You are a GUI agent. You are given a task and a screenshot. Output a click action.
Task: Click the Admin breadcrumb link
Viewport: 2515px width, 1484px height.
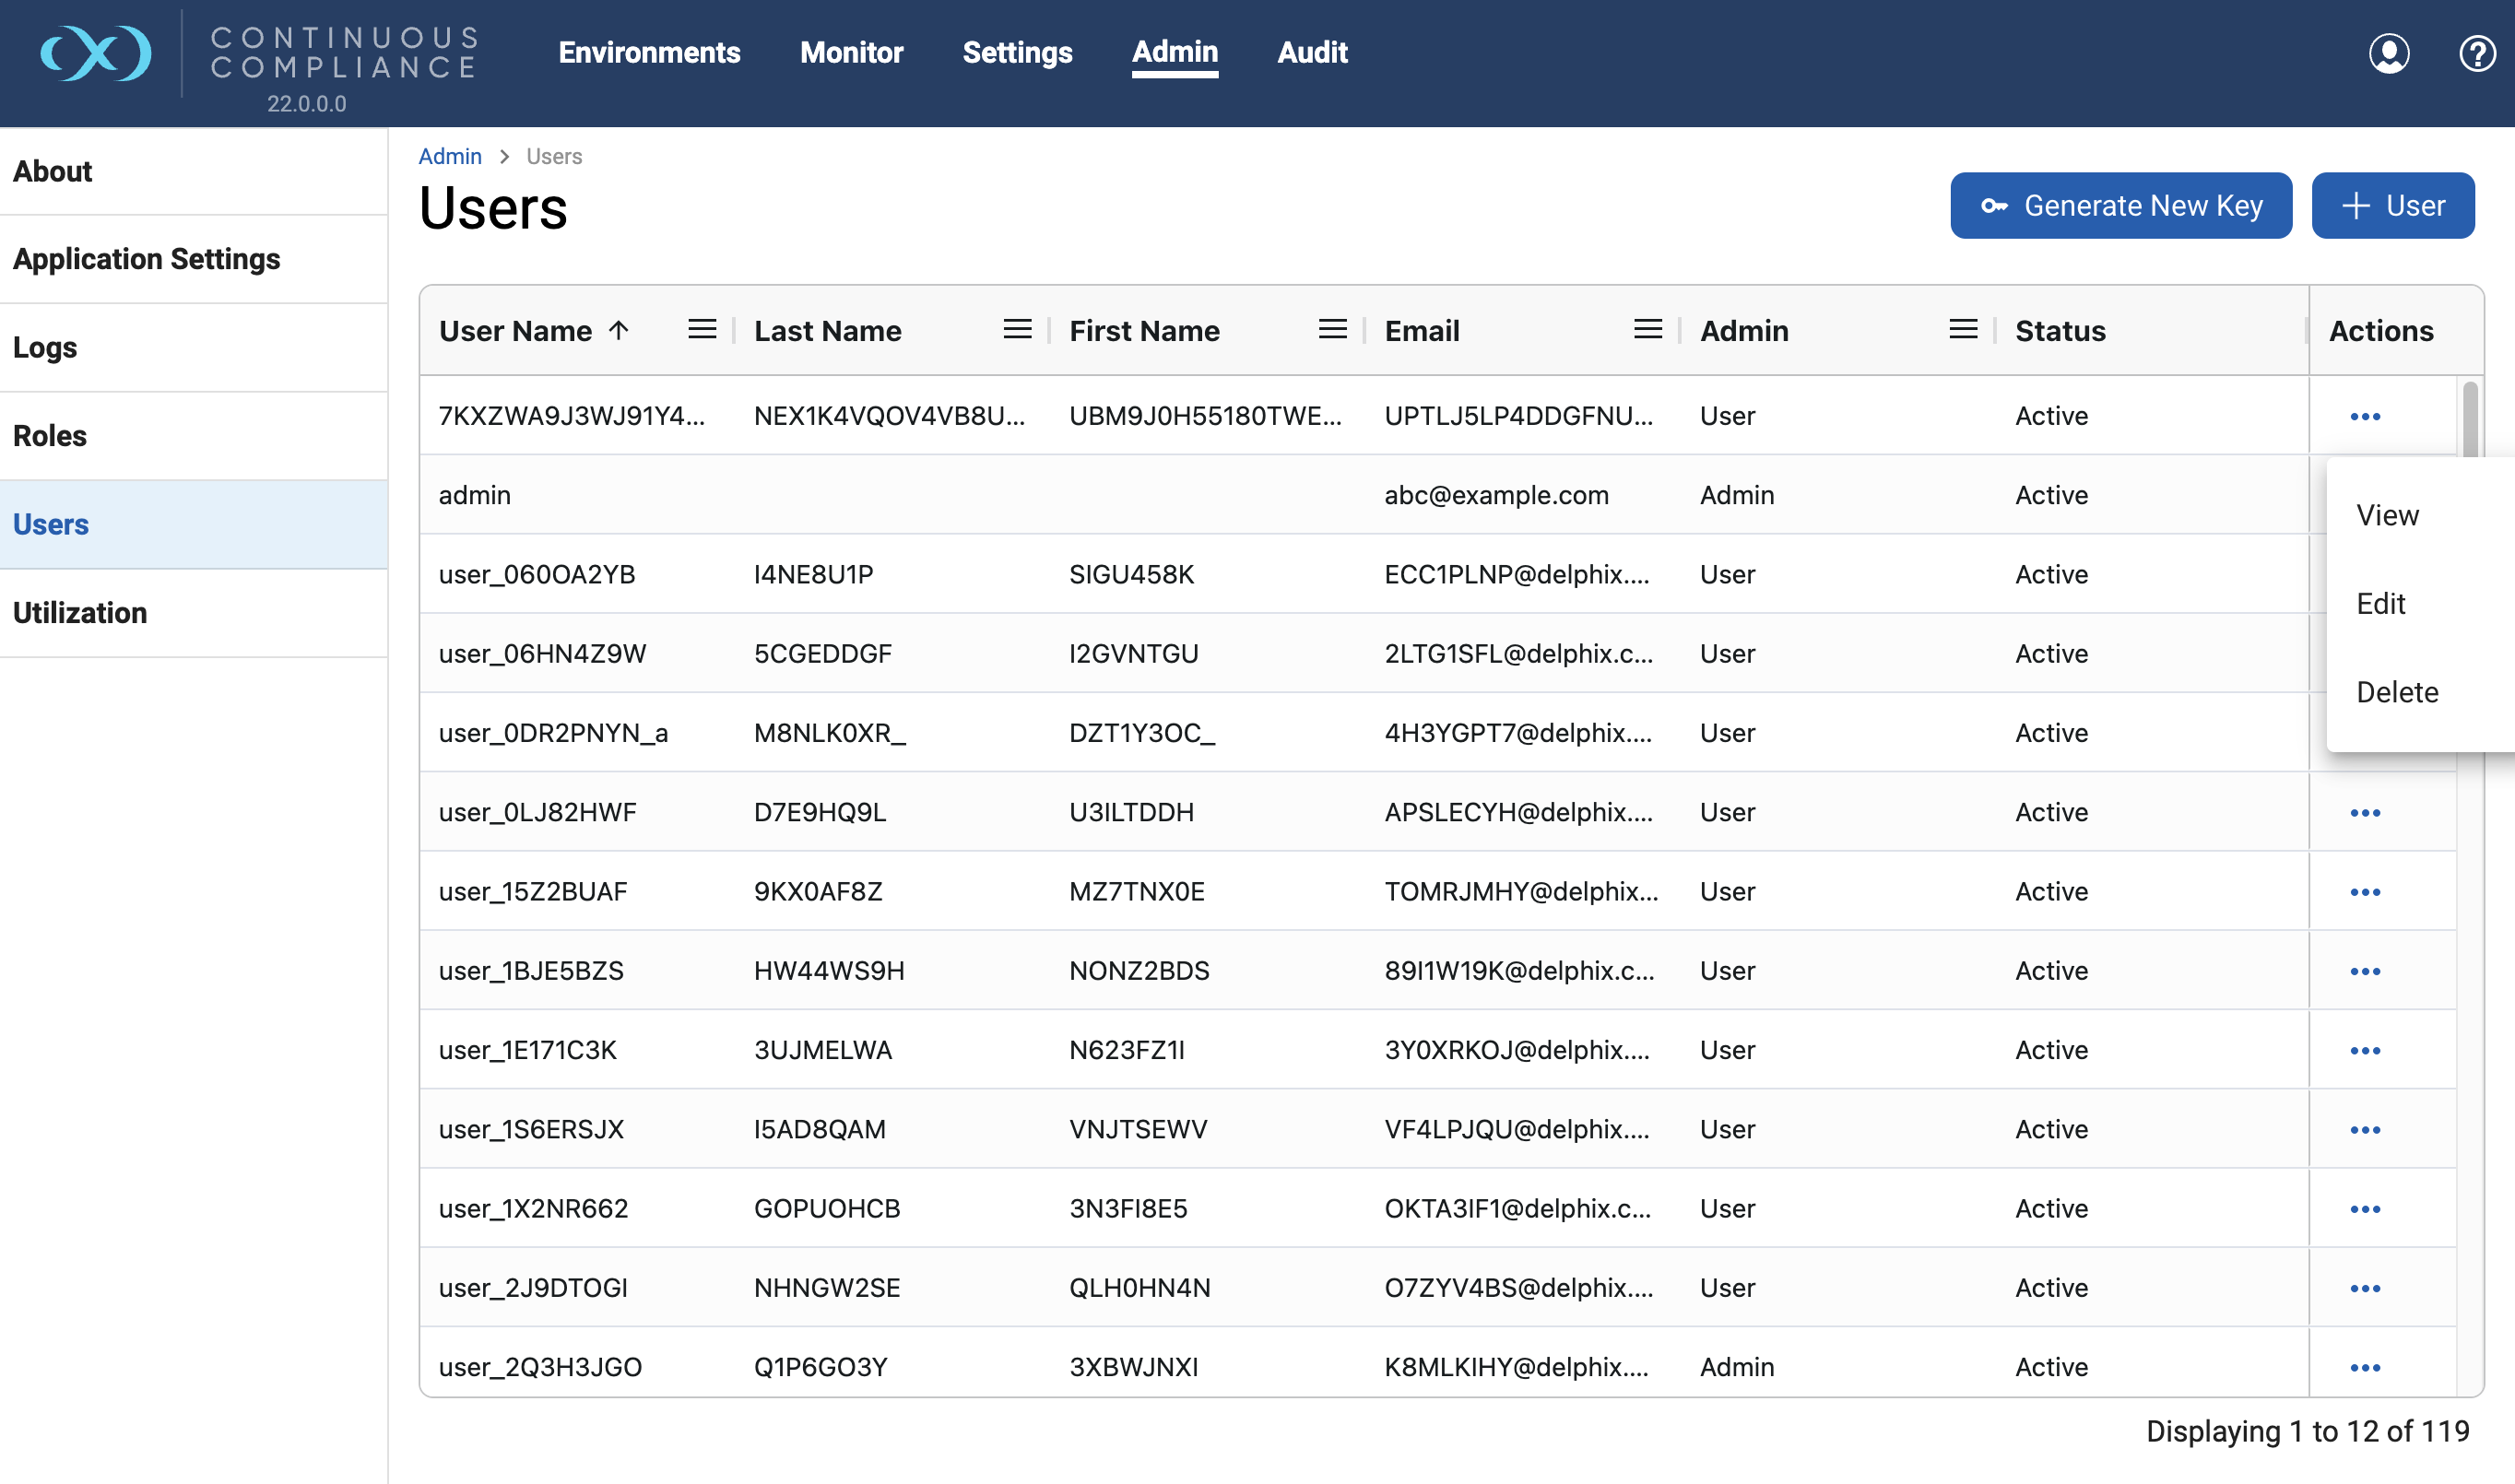[x=449, y=157]
